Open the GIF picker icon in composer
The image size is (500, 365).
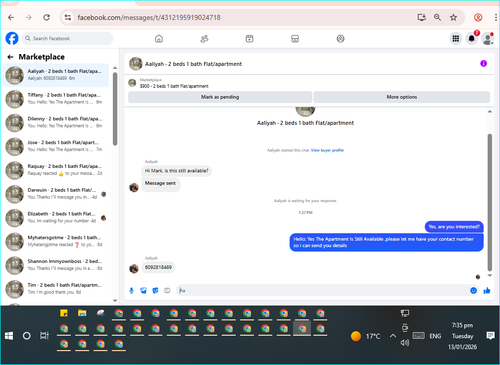point(167,291)
